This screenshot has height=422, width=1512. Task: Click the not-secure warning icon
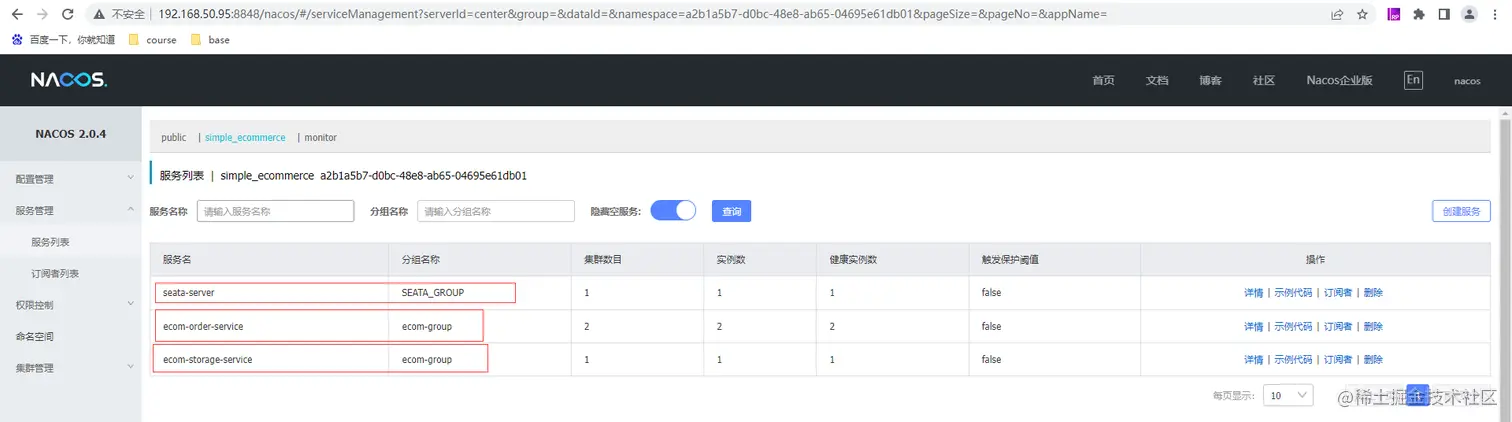point(100,15)
